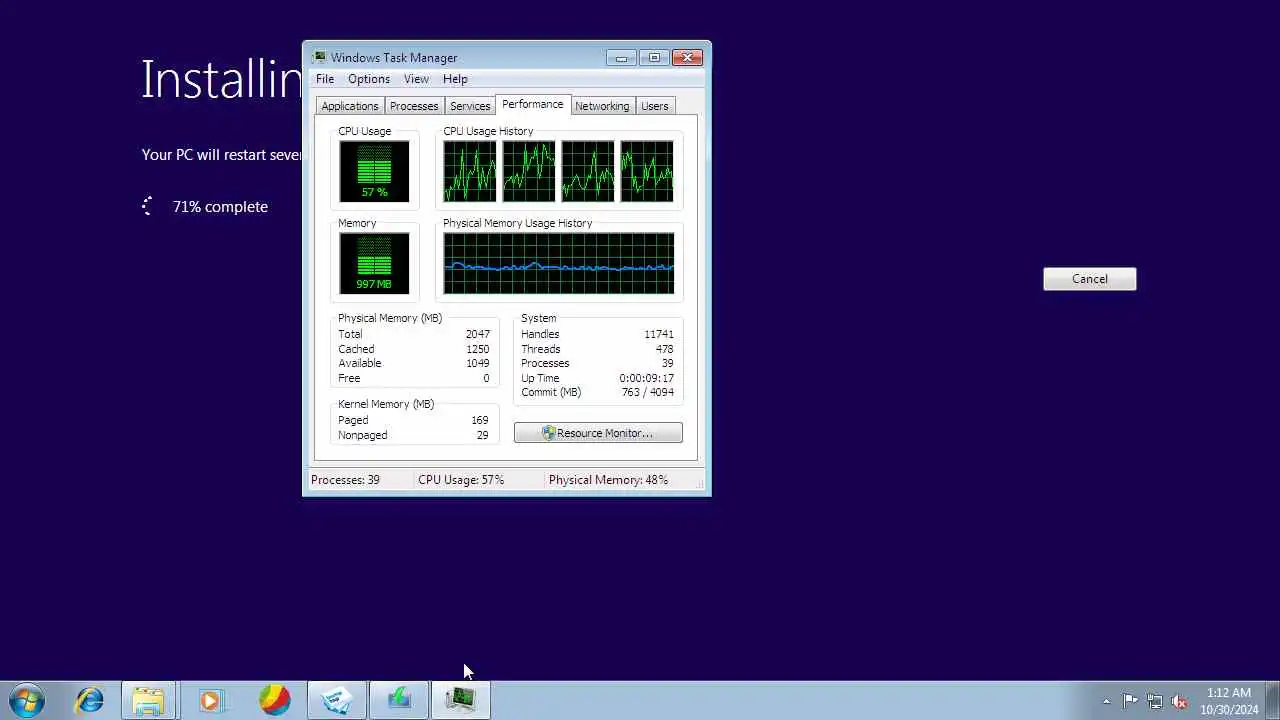The width and height of the screenshot is (1280, 720).
Task: Show hidden system tray icons
Action: point(1106,701)
